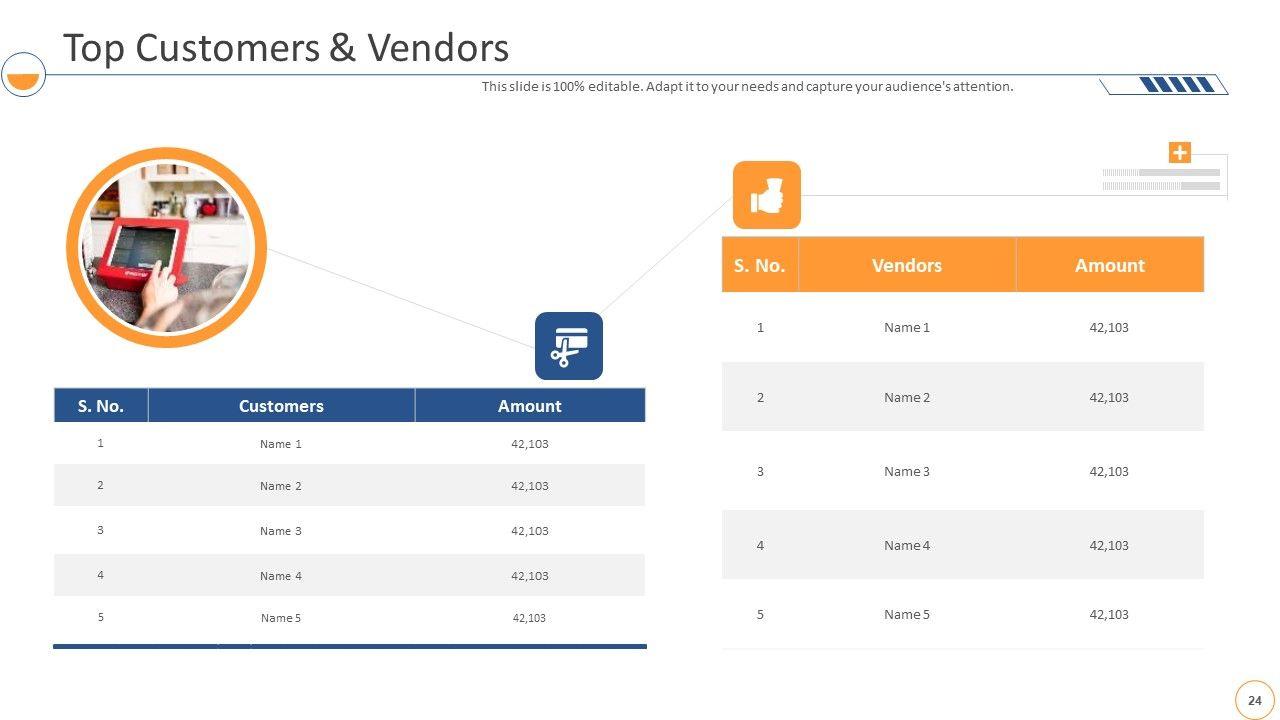Click the blue Customers column header
The image size is (1280, 720).
click(x=281, y=406)
